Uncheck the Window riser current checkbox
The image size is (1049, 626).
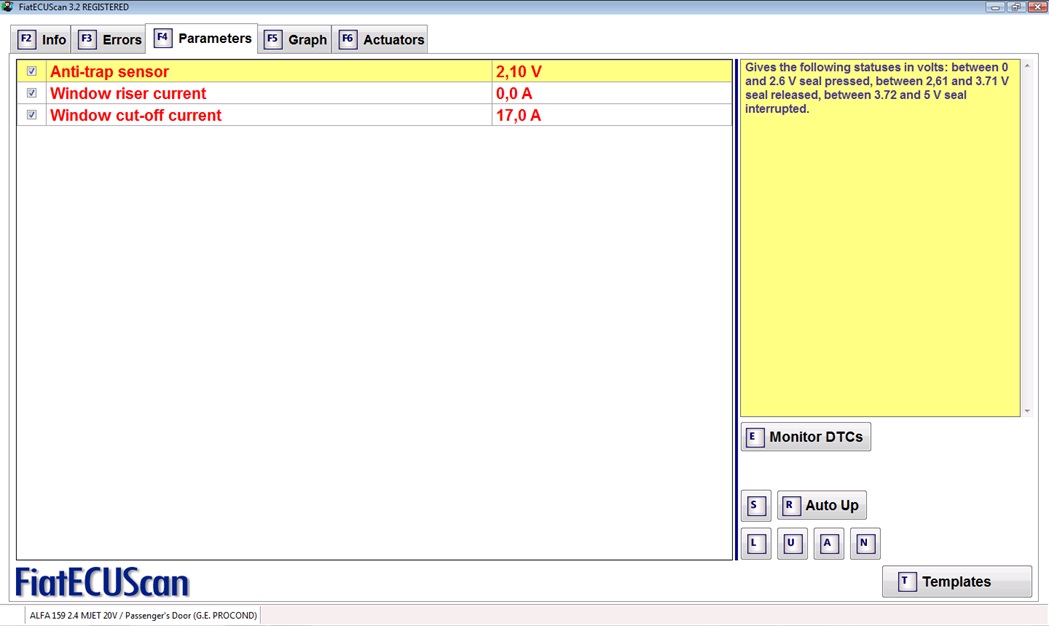point(32,93)
